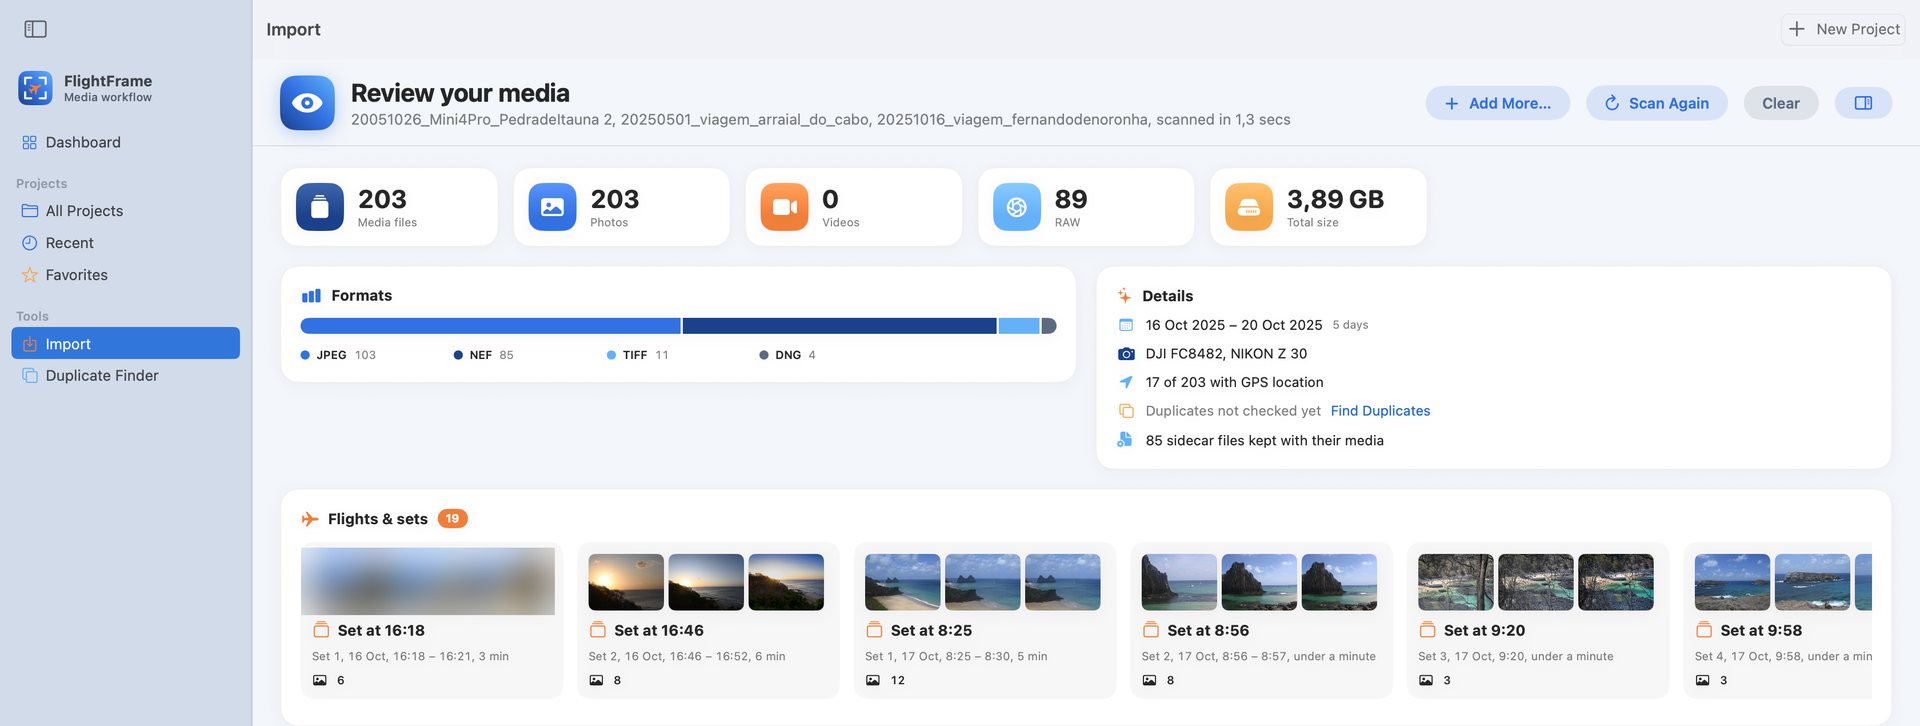Click the duplicates icon in Details

point(1126,411)
